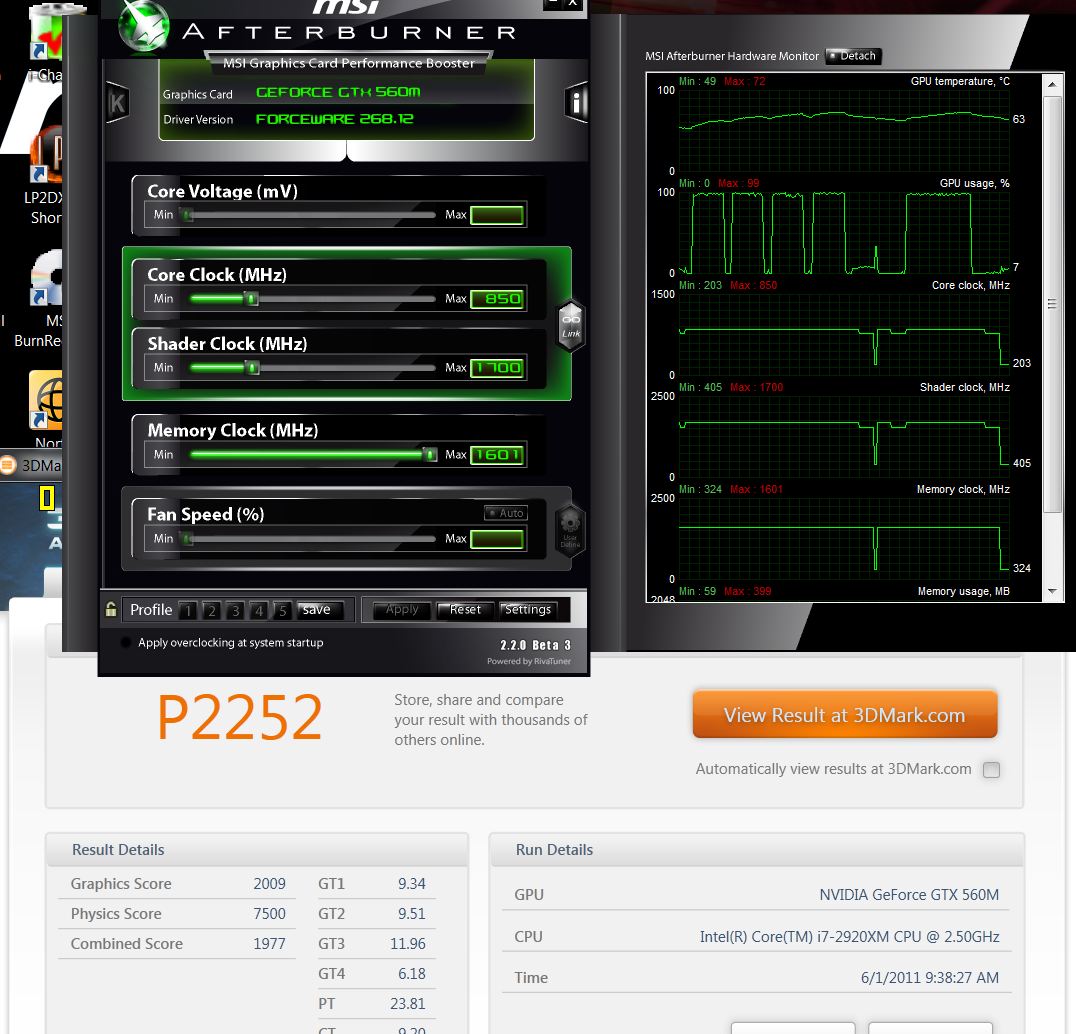Click the MSI Afterburner dragon logo

pyautogui.click(x=143, y=26)
